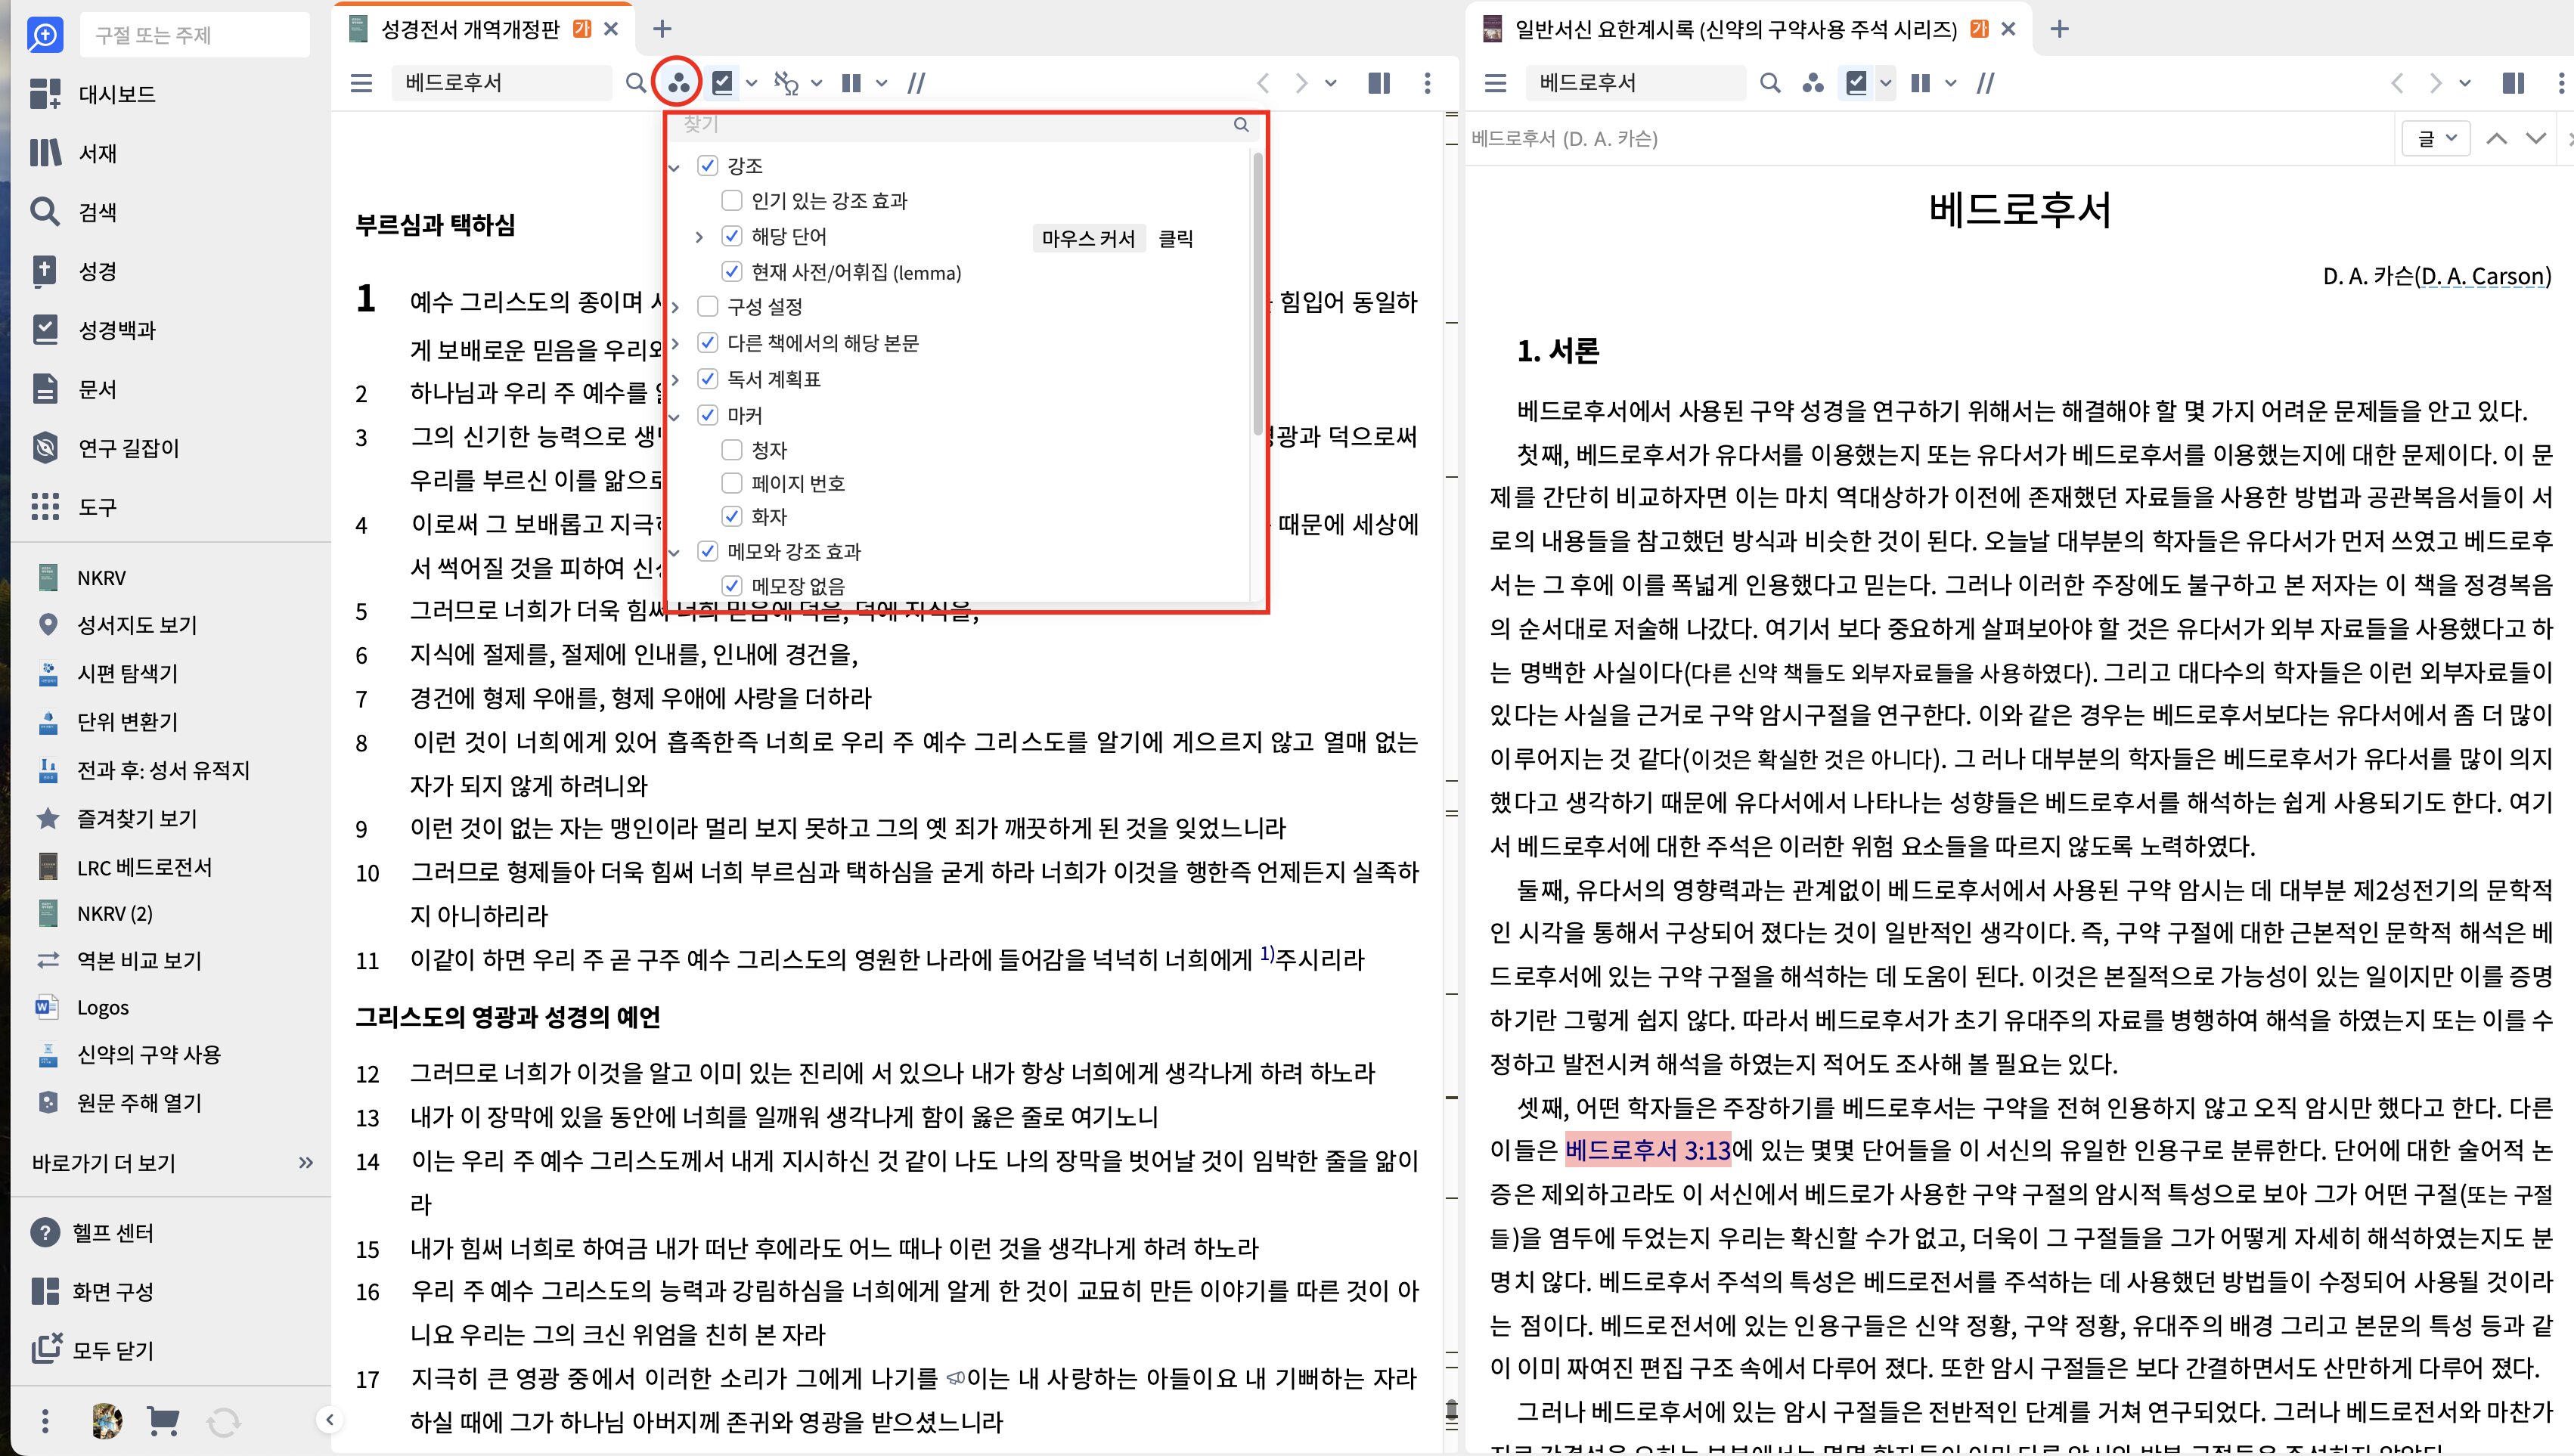Open 즐겨찾기 보기 star shortcut
This screenshot has width=2574, height=1456.
tap(117, 819)
